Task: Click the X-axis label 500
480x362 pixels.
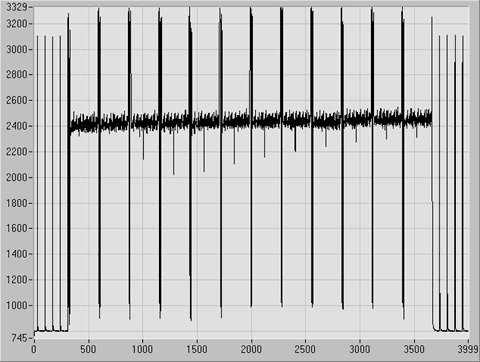Action: click(88, 349)
